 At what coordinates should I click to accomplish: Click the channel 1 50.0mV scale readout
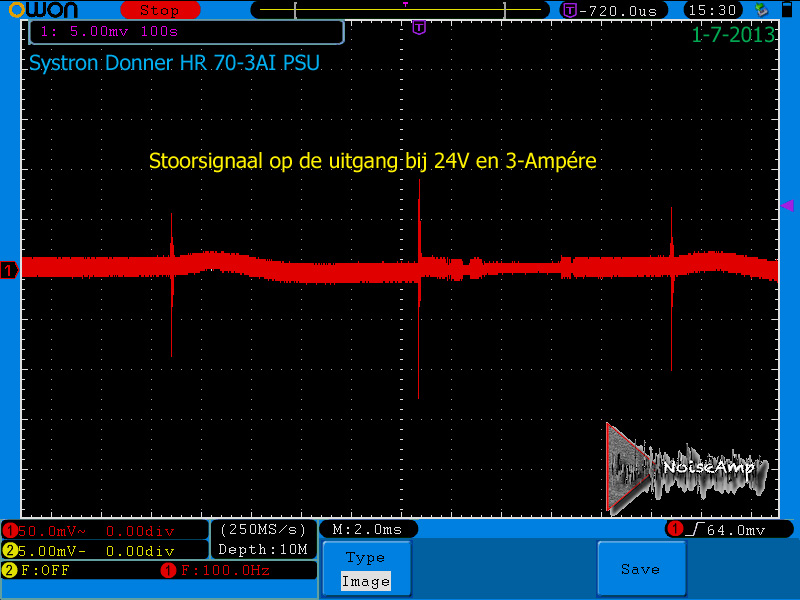105,531
